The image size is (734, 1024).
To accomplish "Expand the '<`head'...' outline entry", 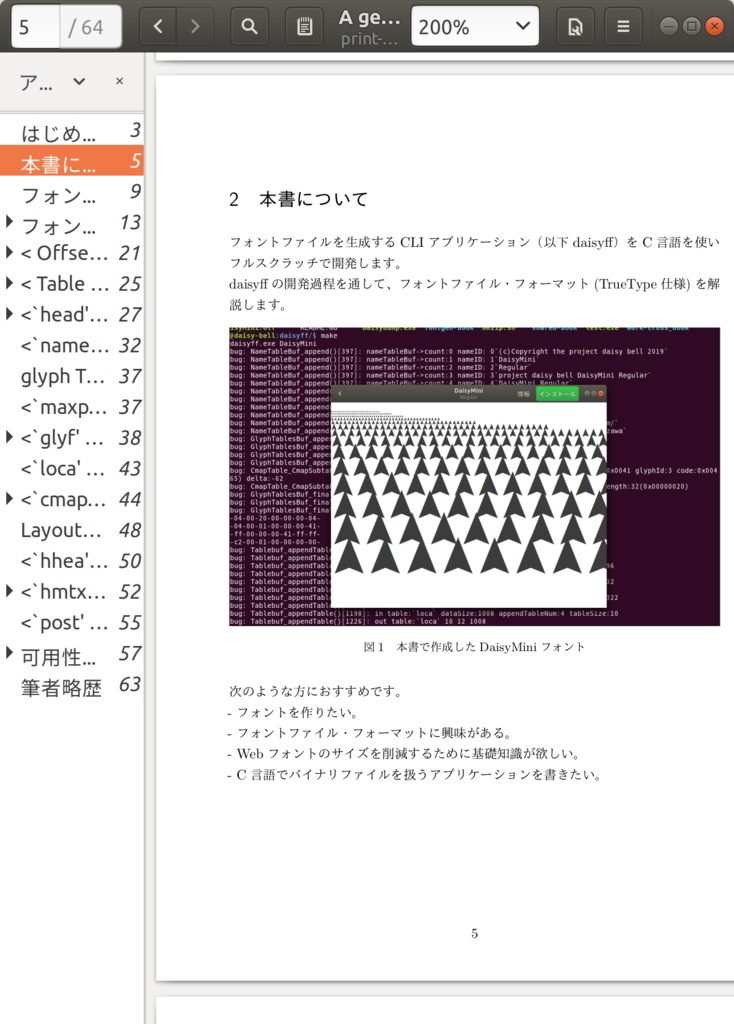I will [9, 313].
